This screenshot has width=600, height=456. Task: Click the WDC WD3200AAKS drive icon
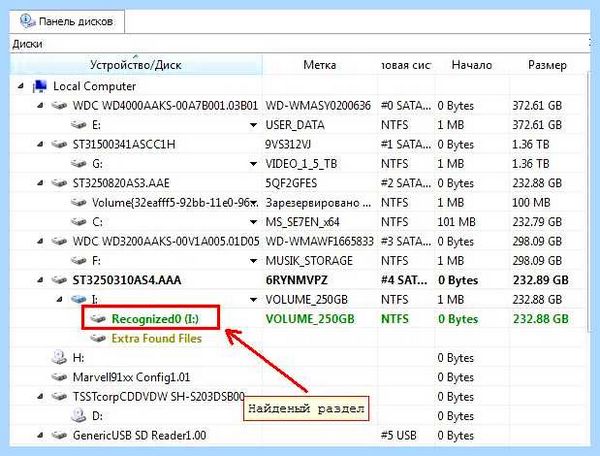(59, 241)
